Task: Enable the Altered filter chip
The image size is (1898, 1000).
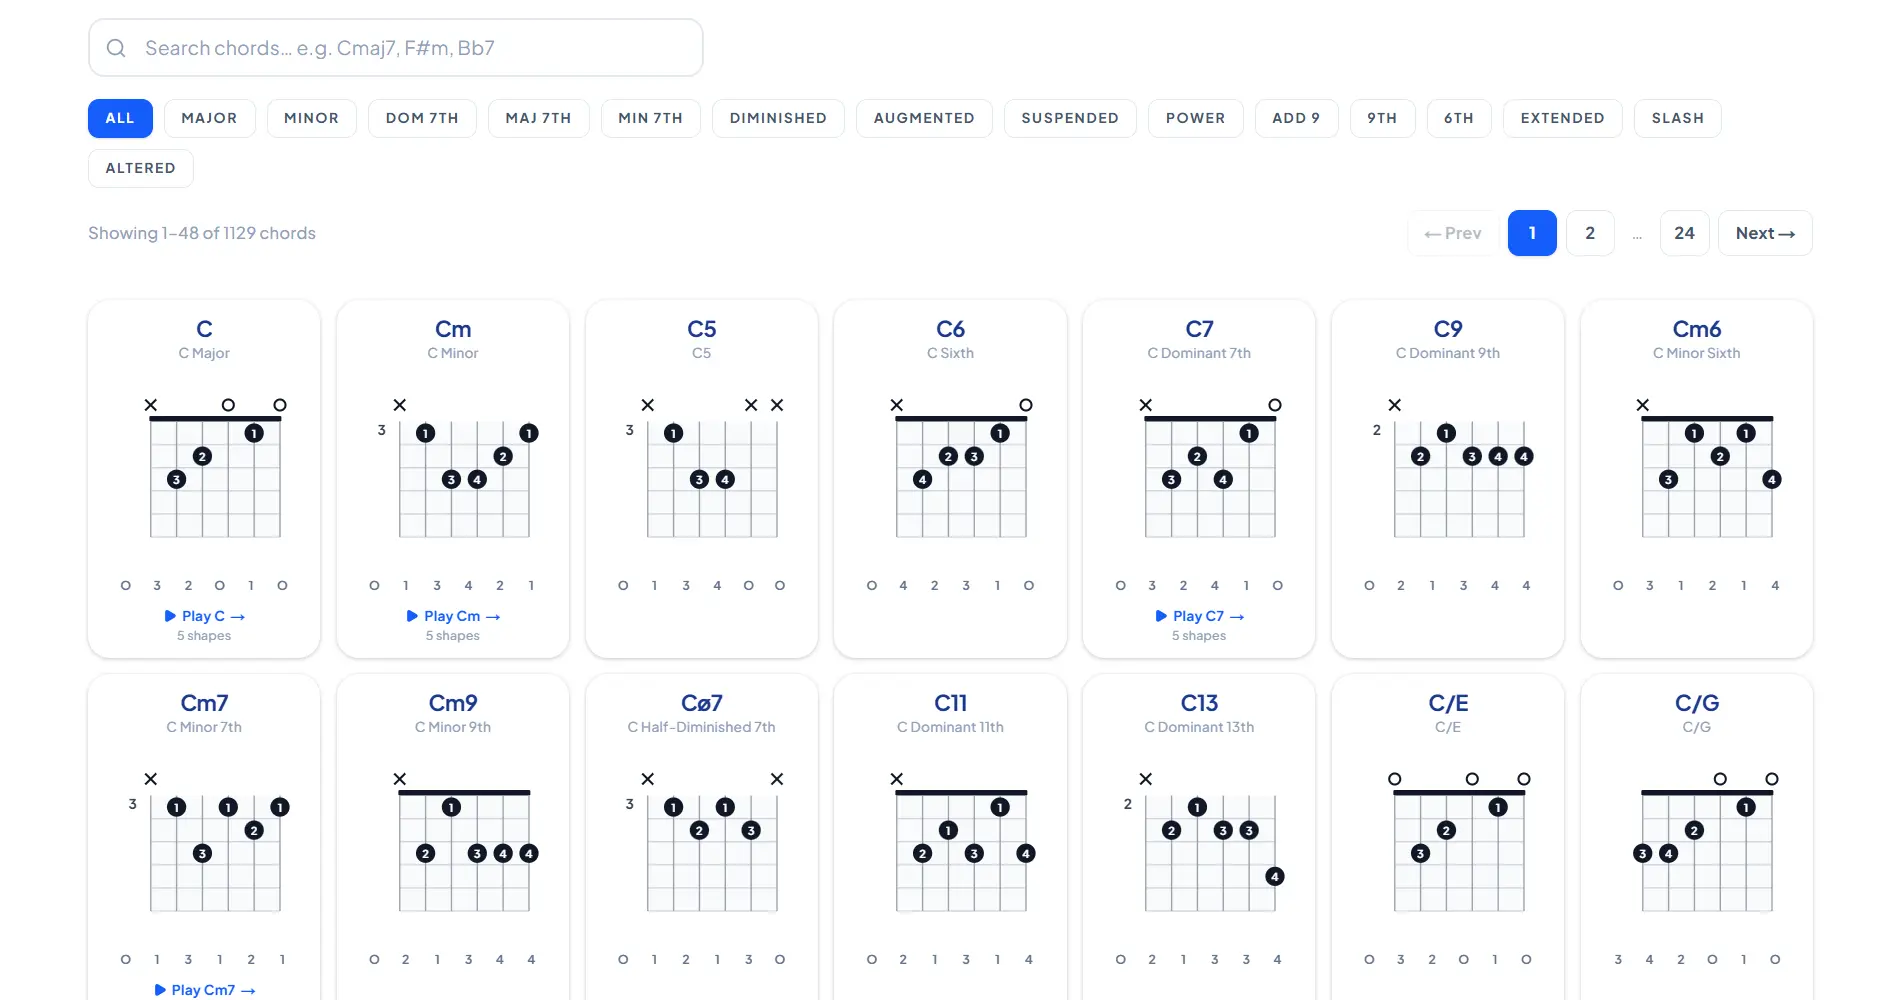Action: [x=141, y=168]
